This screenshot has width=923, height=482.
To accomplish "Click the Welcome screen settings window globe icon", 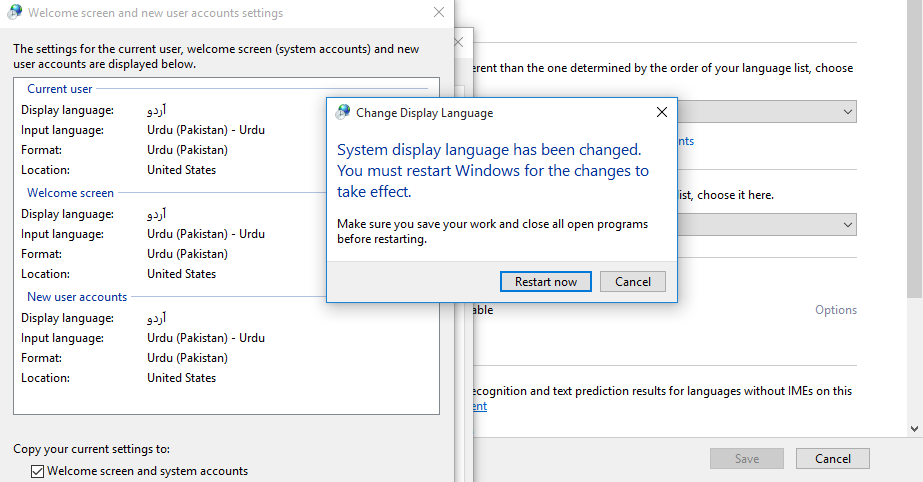I will pyautogui.click(x=15, y=12).
